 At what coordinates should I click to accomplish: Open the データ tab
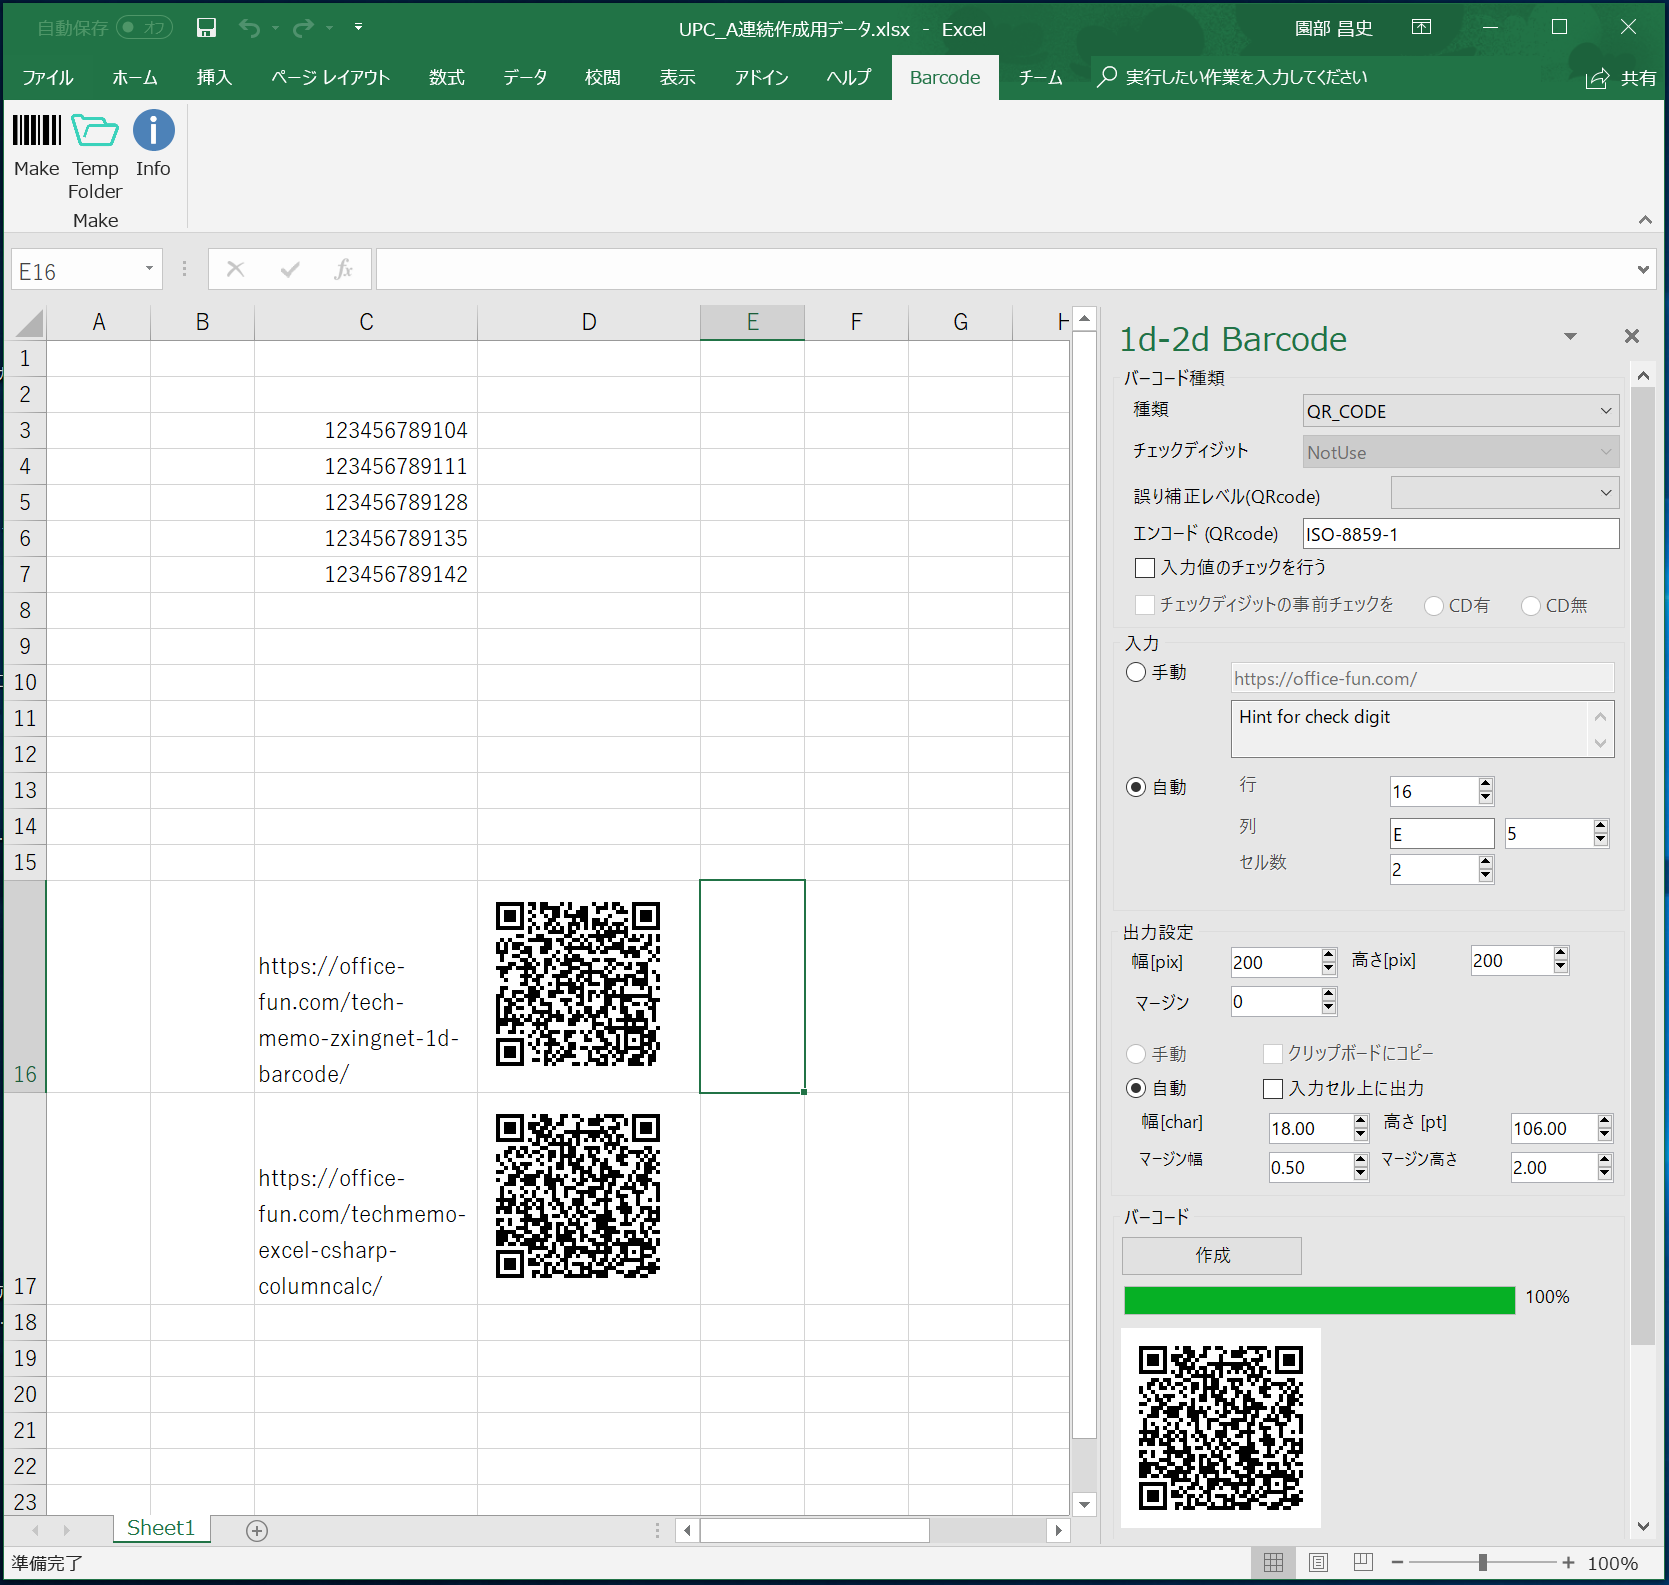pos(525,78)
